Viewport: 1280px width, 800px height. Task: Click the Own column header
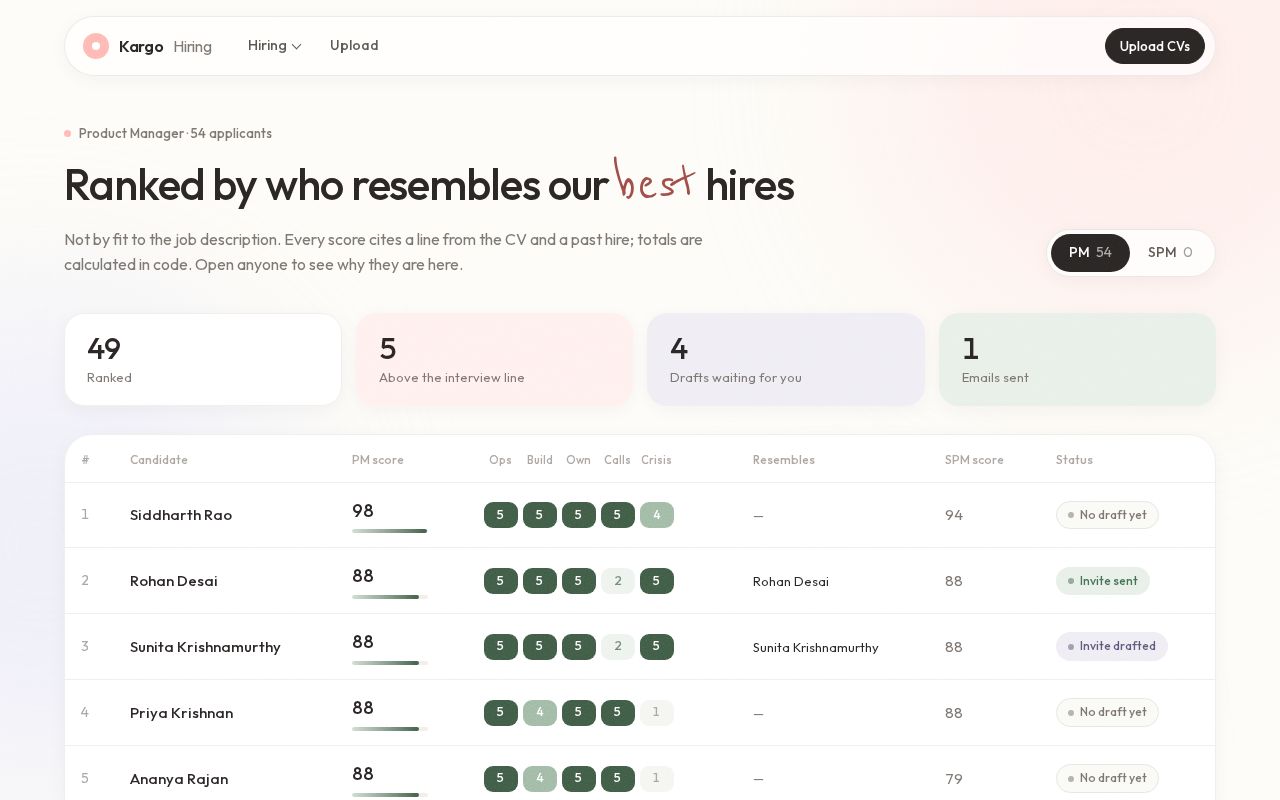coord(578,460)
